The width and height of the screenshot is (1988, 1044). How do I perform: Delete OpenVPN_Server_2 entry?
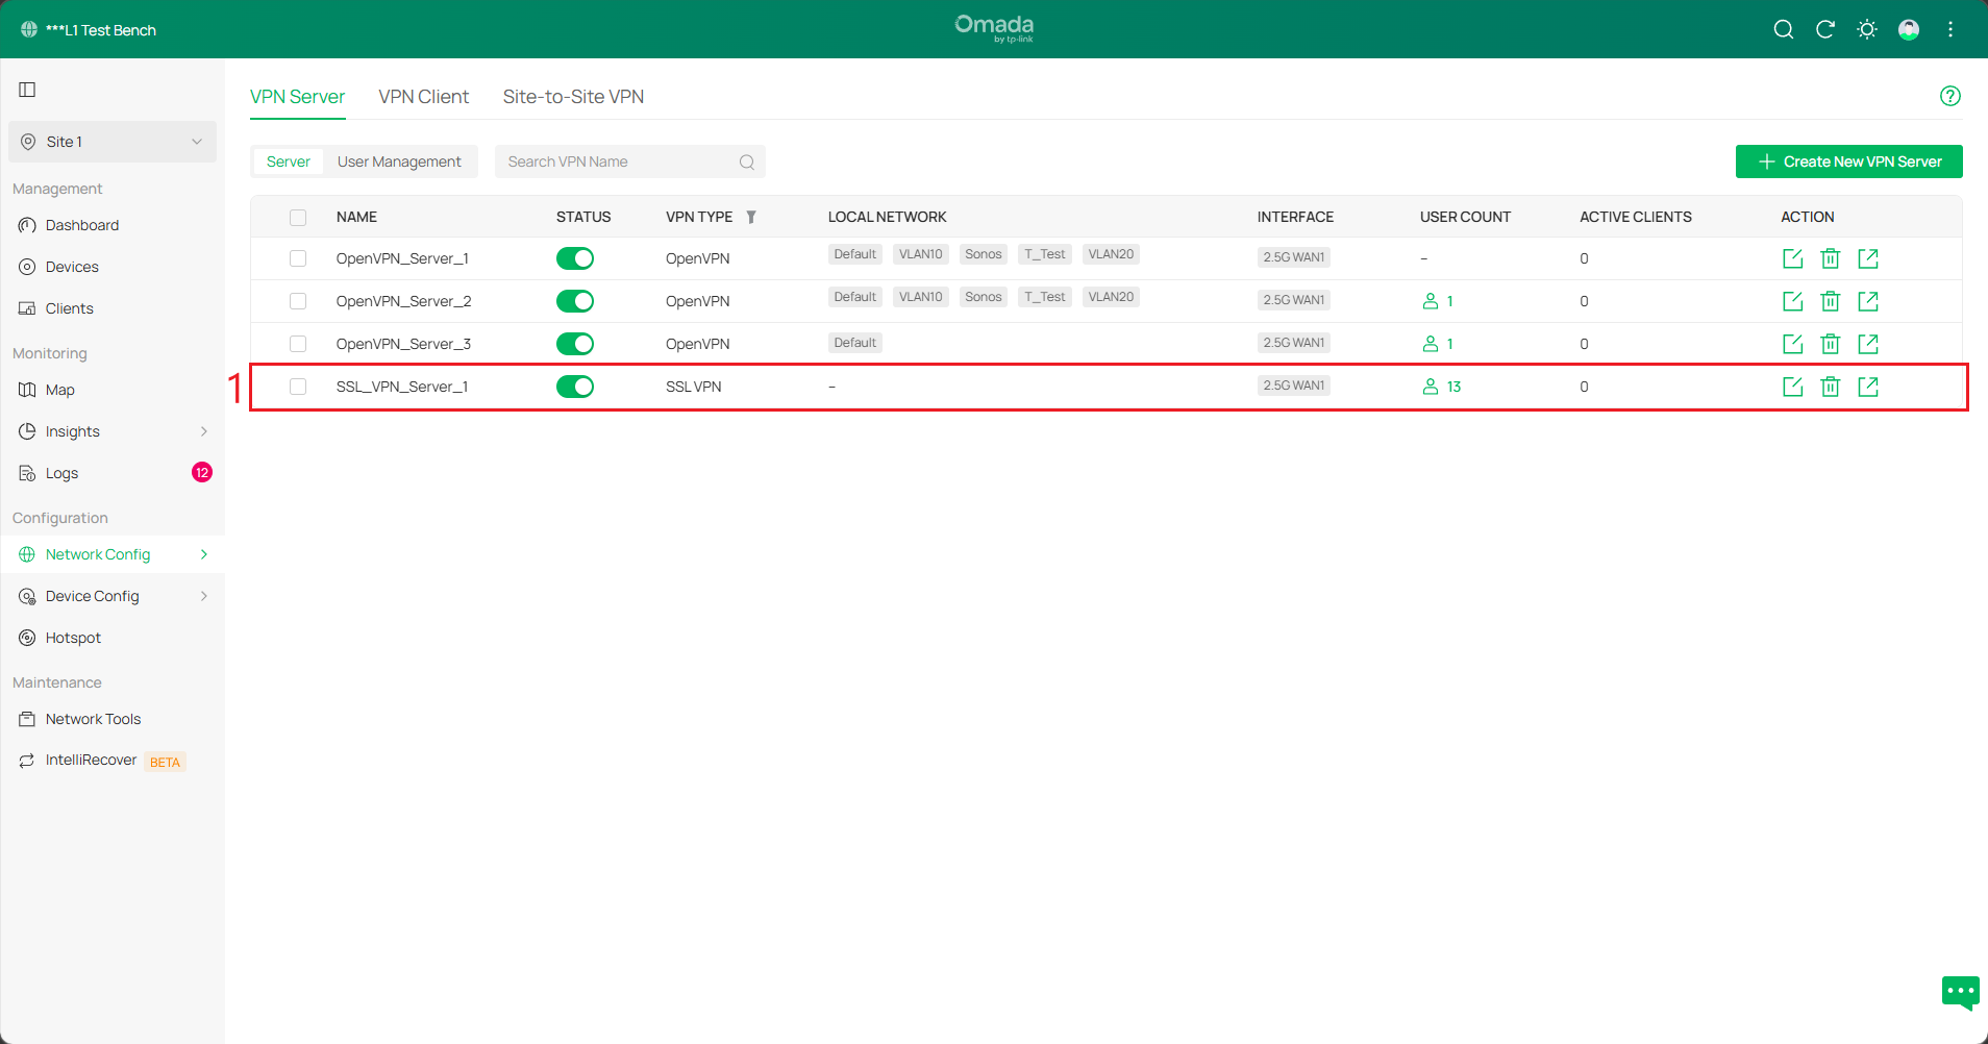[x=1830, y=301]
